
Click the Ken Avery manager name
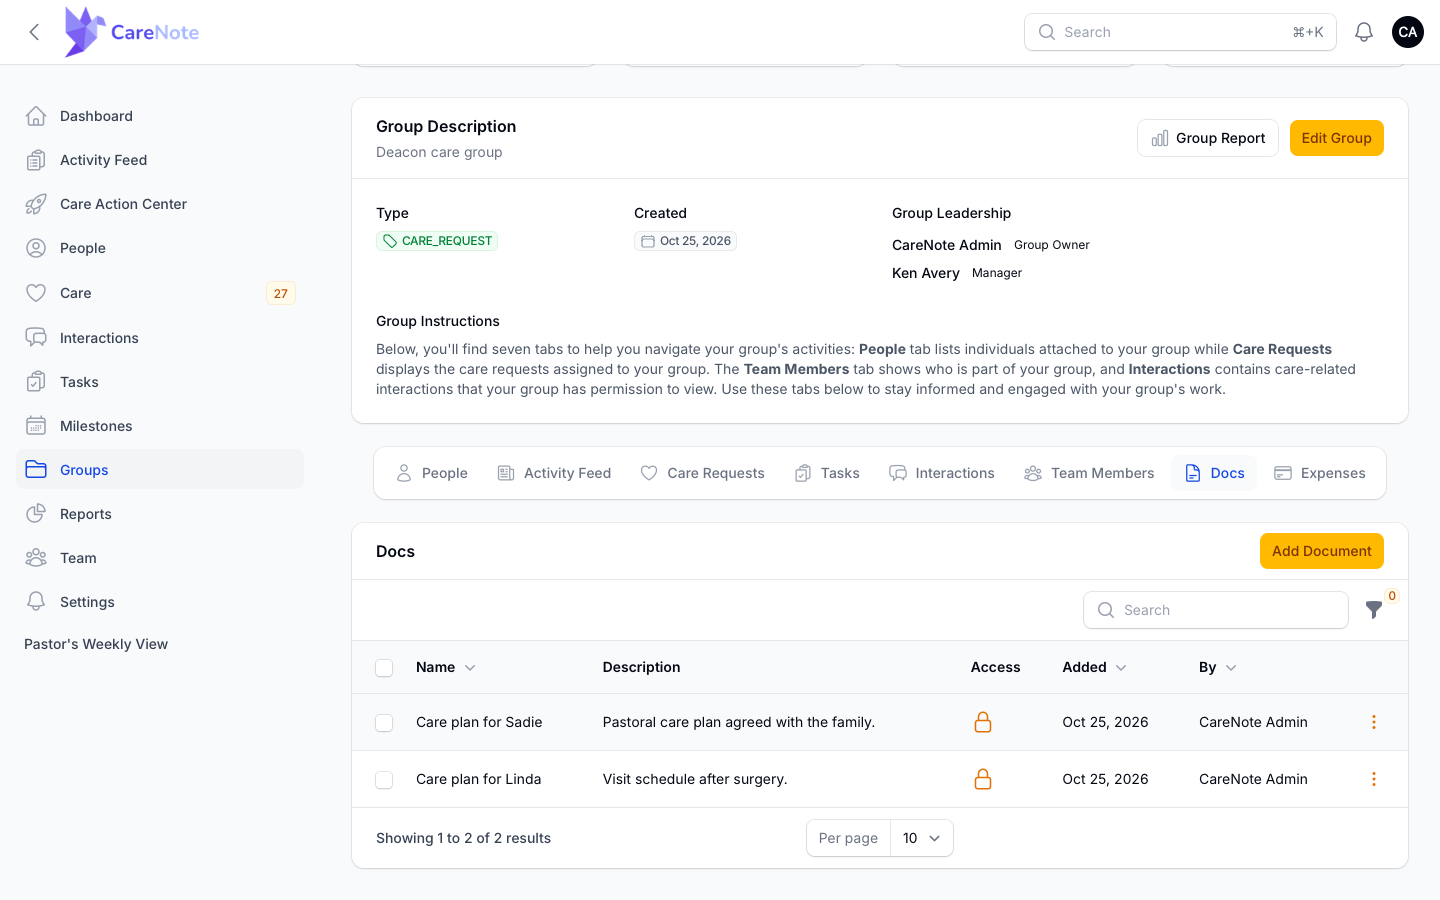[x=926, y=273]
